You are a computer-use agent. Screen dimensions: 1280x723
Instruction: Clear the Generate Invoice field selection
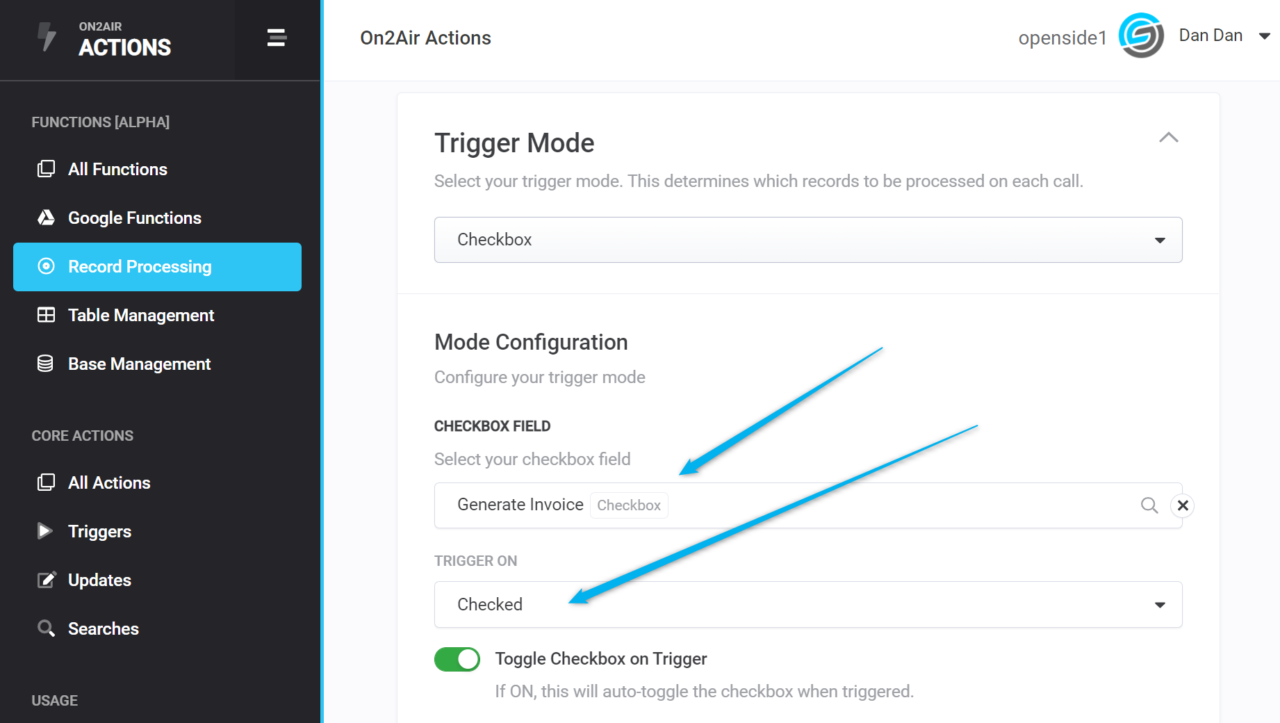1182,505
